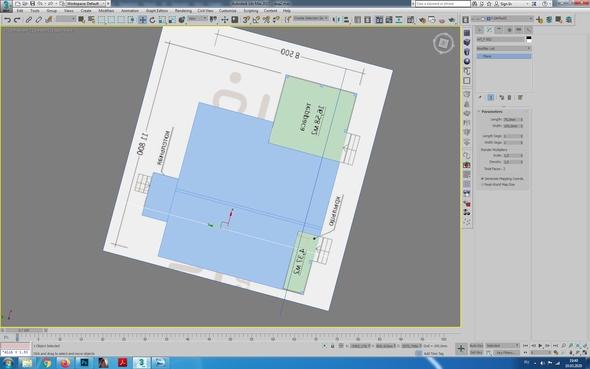Remove modifier using the trash icon
Viewport: 590px width, 369px height.
[x=509, y=97]
